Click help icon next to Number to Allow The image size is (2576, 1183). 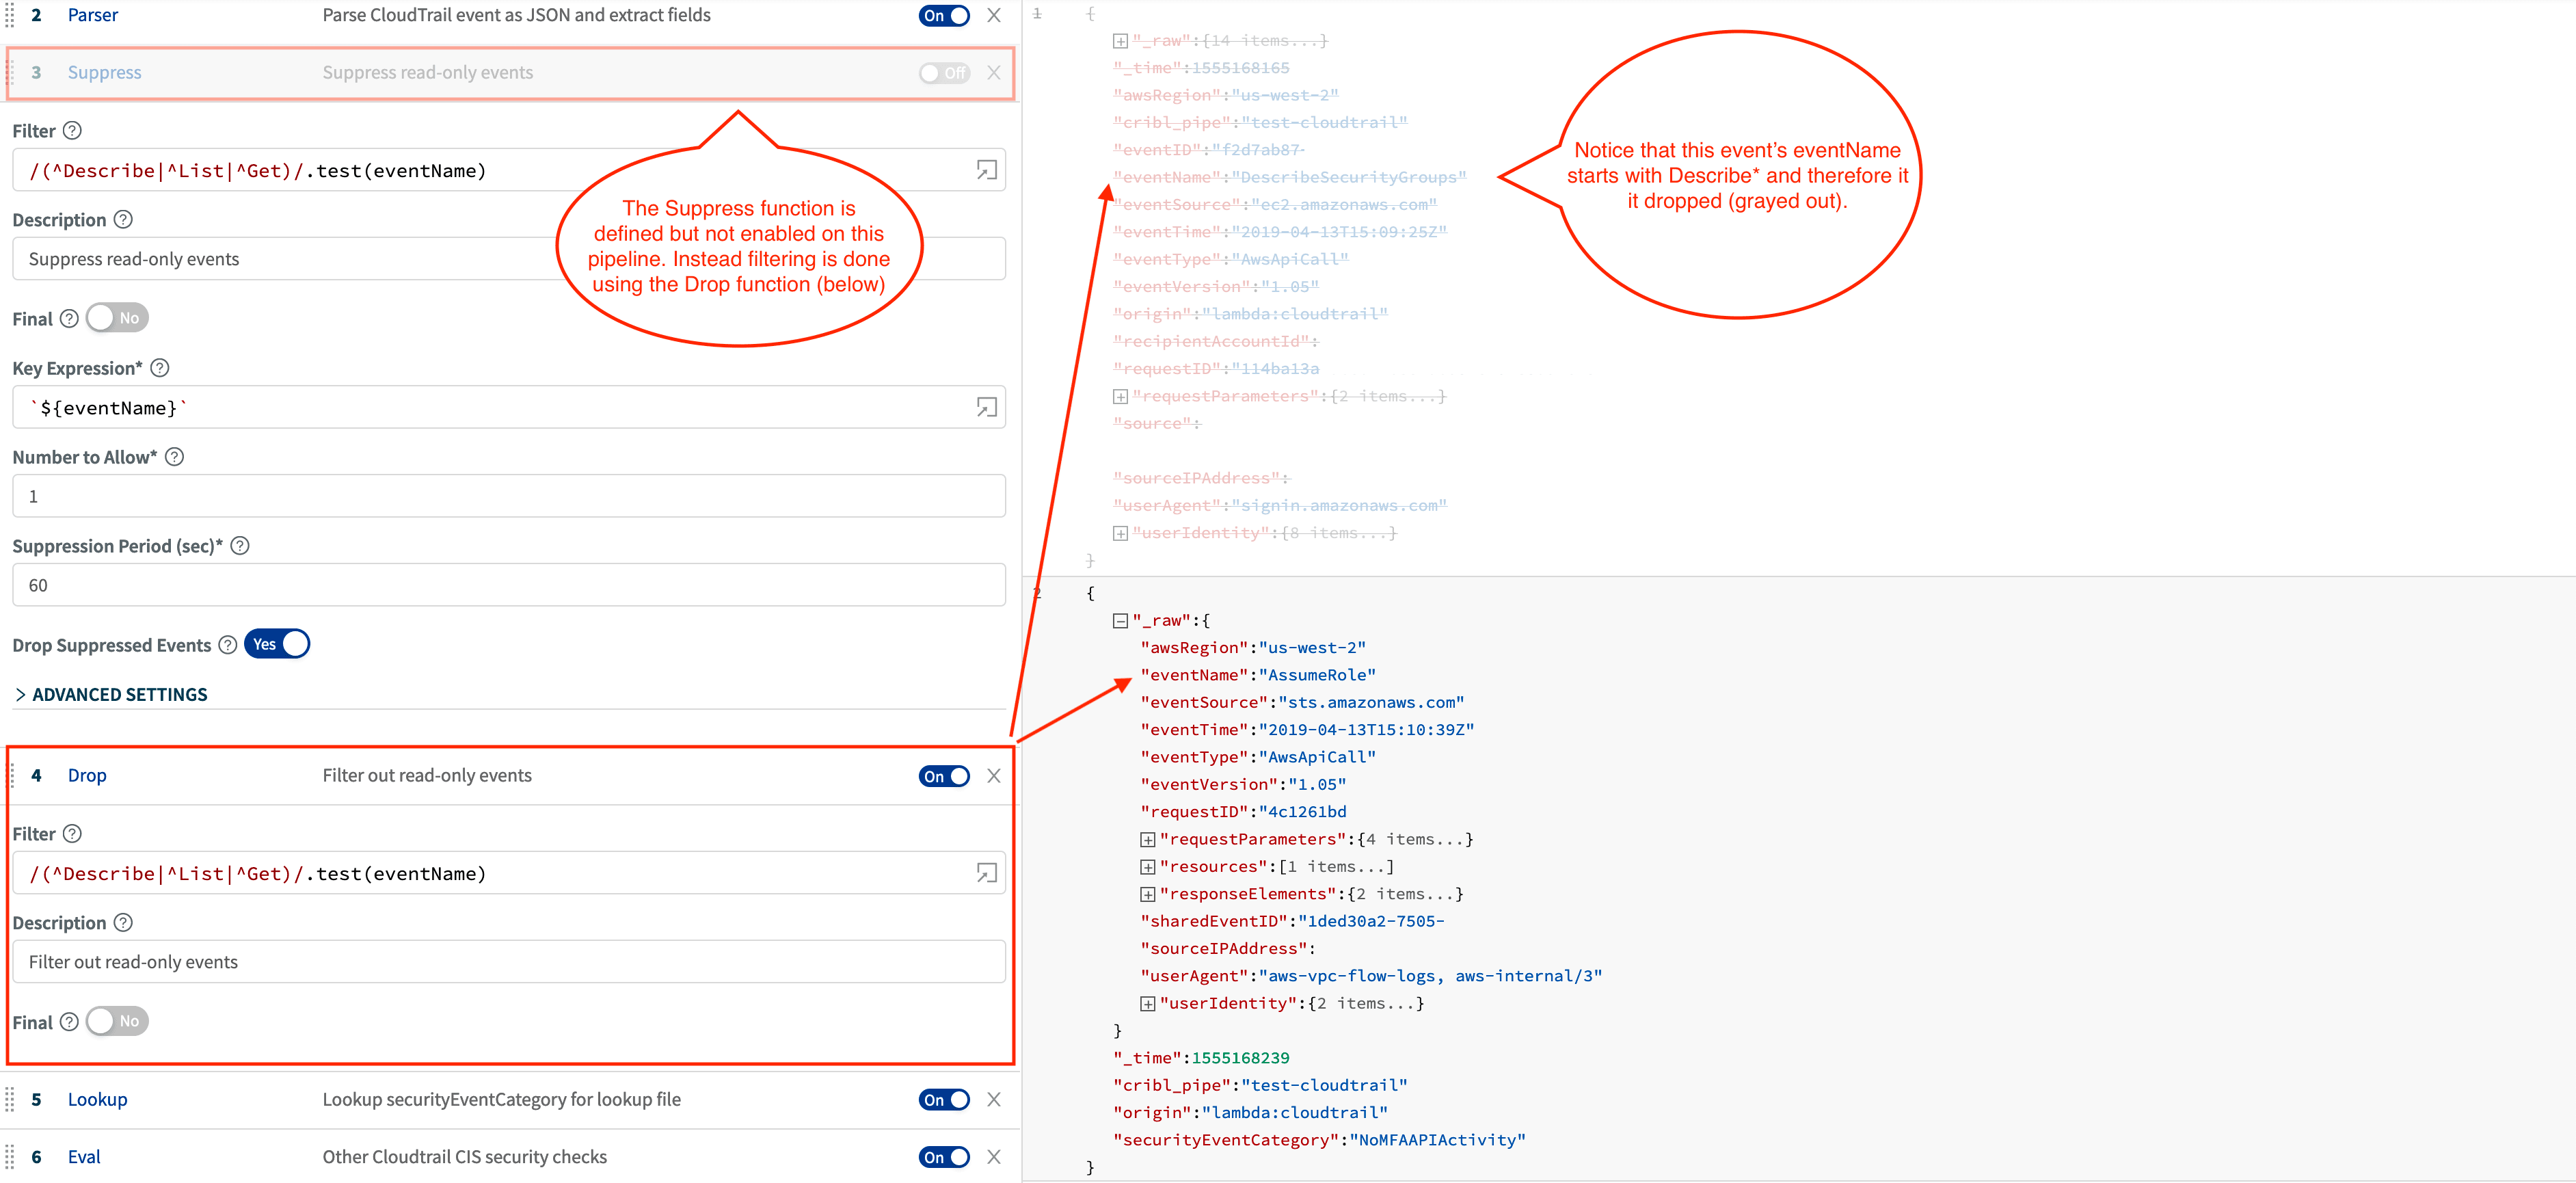coord(174,457)
